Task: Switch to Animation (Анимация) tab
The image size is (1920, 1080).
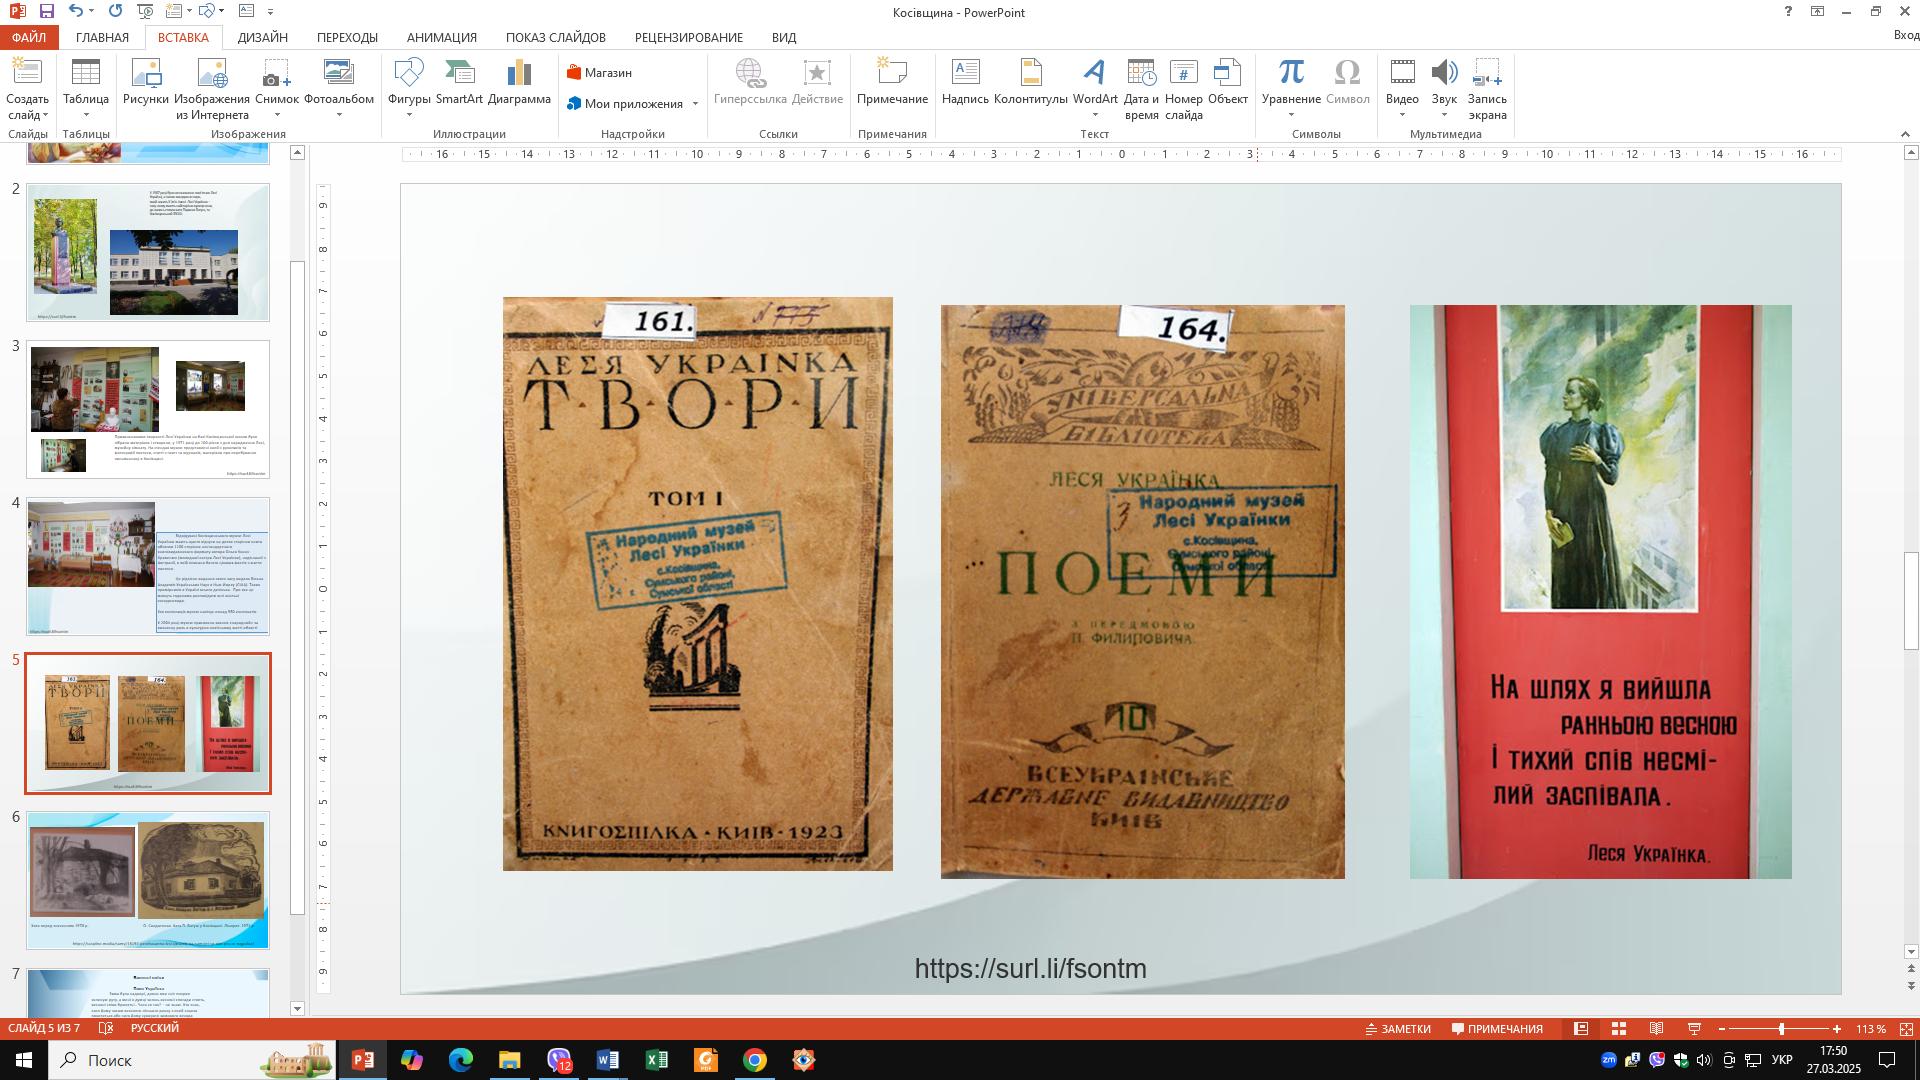Action: pyautogui.click(x=441, y=37)
